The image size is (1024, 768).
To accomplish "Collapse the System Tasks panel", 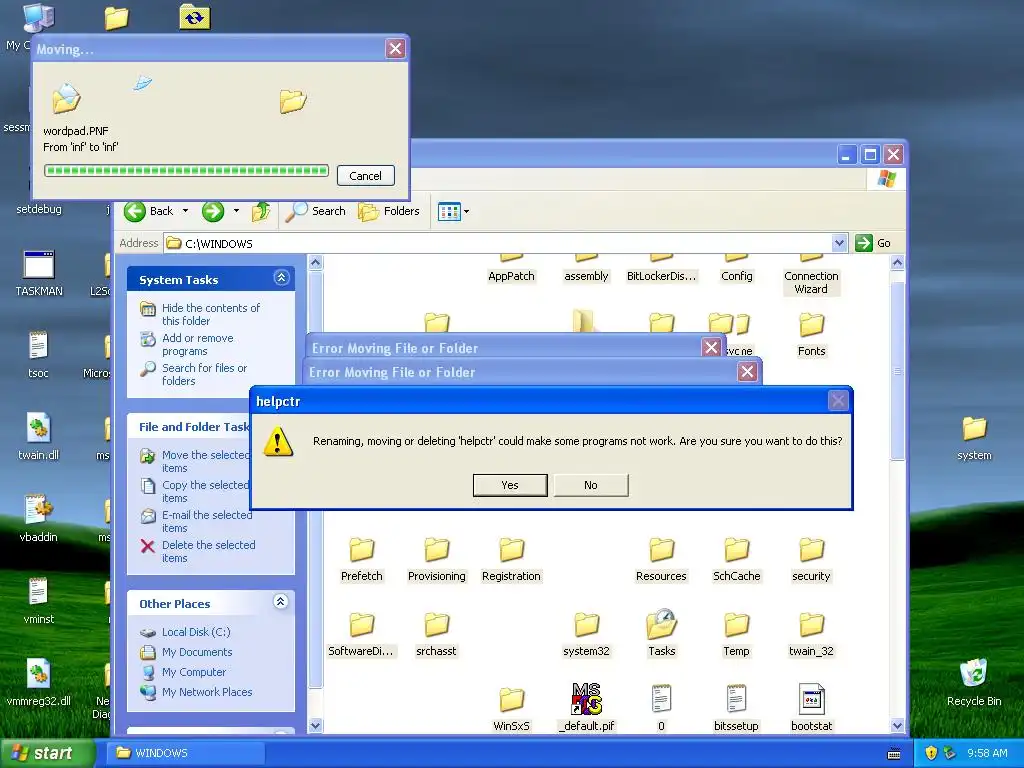I will (x=281, y=278).
